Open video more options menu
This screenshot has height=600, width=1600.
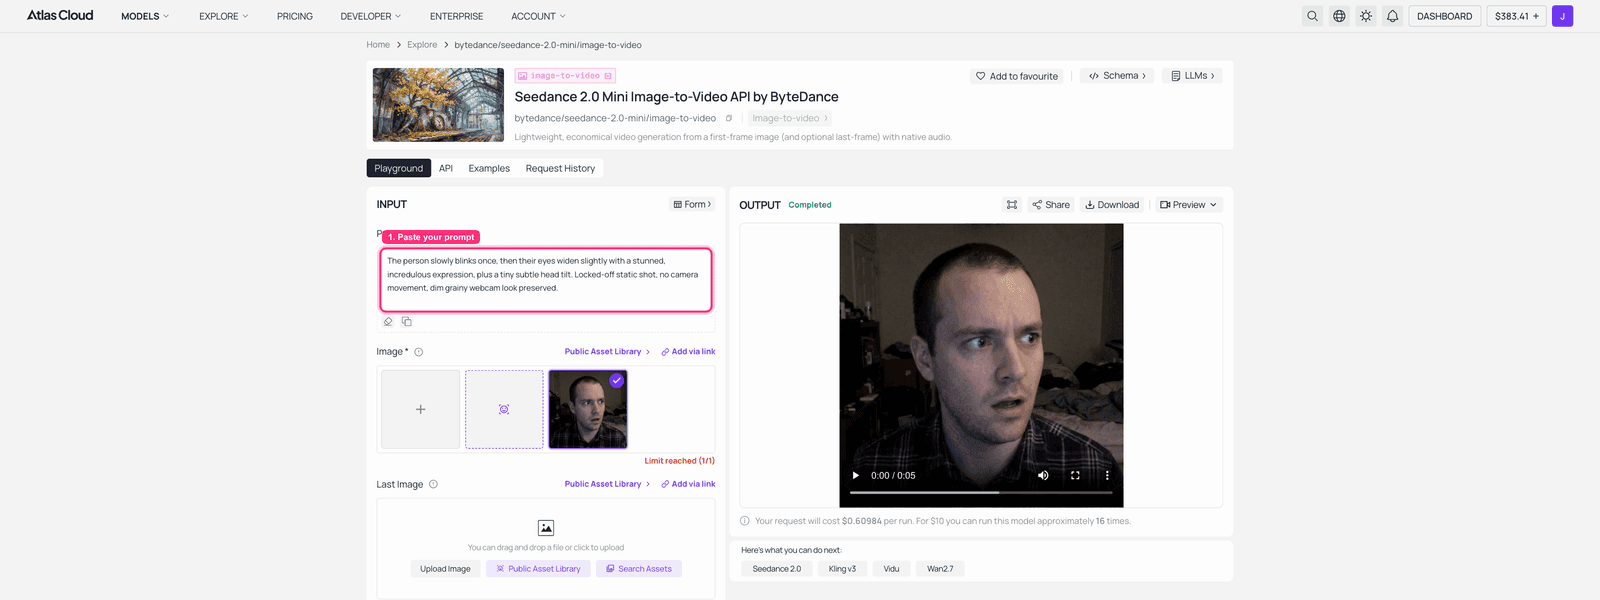[x=1107, y=476]
